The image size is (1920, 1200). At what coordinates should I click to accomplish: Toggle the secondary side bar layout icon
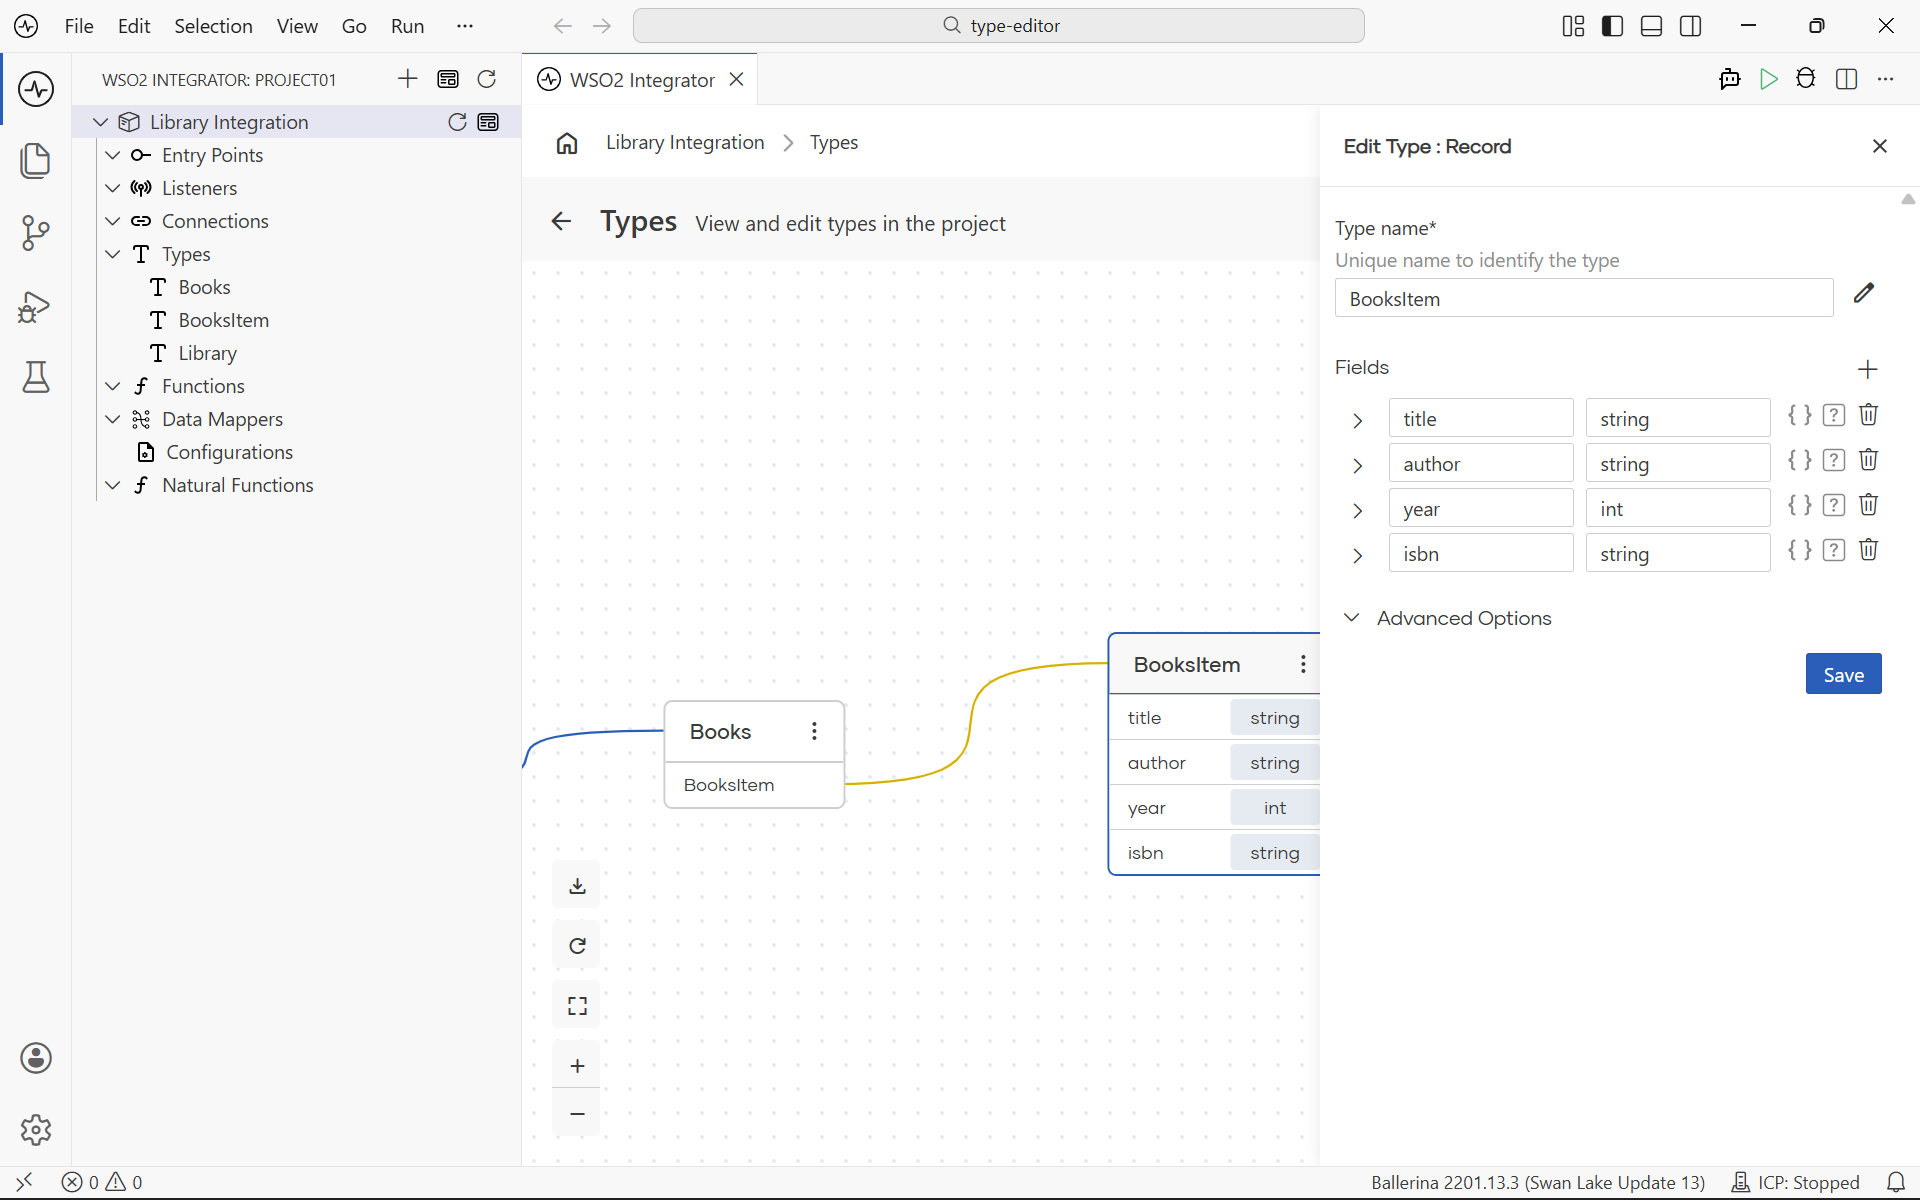[x=1690, y=26]
